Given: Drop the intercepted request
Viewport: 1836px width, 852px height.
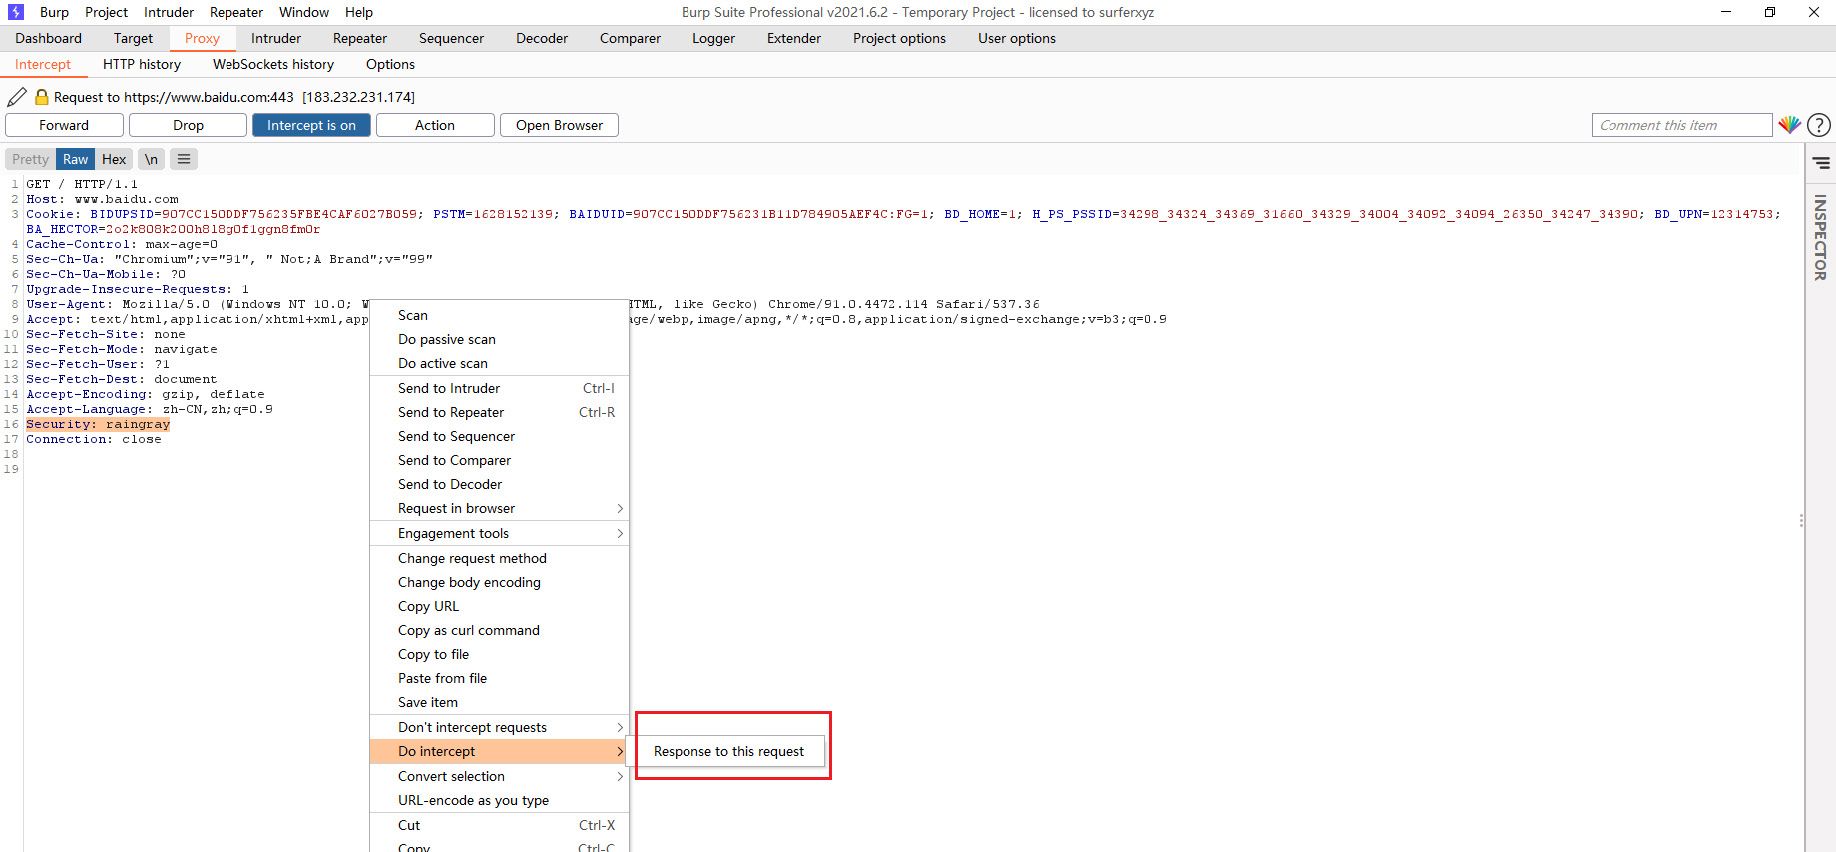Looking at the screenshot, I should [188, 125].
